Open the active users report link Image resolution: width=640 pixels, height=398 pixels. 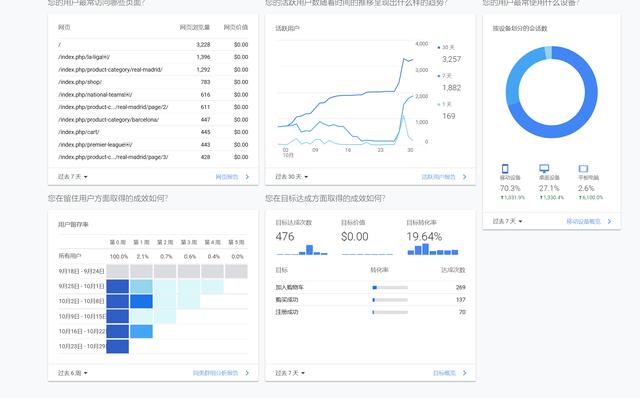click(x=438, y=177)
